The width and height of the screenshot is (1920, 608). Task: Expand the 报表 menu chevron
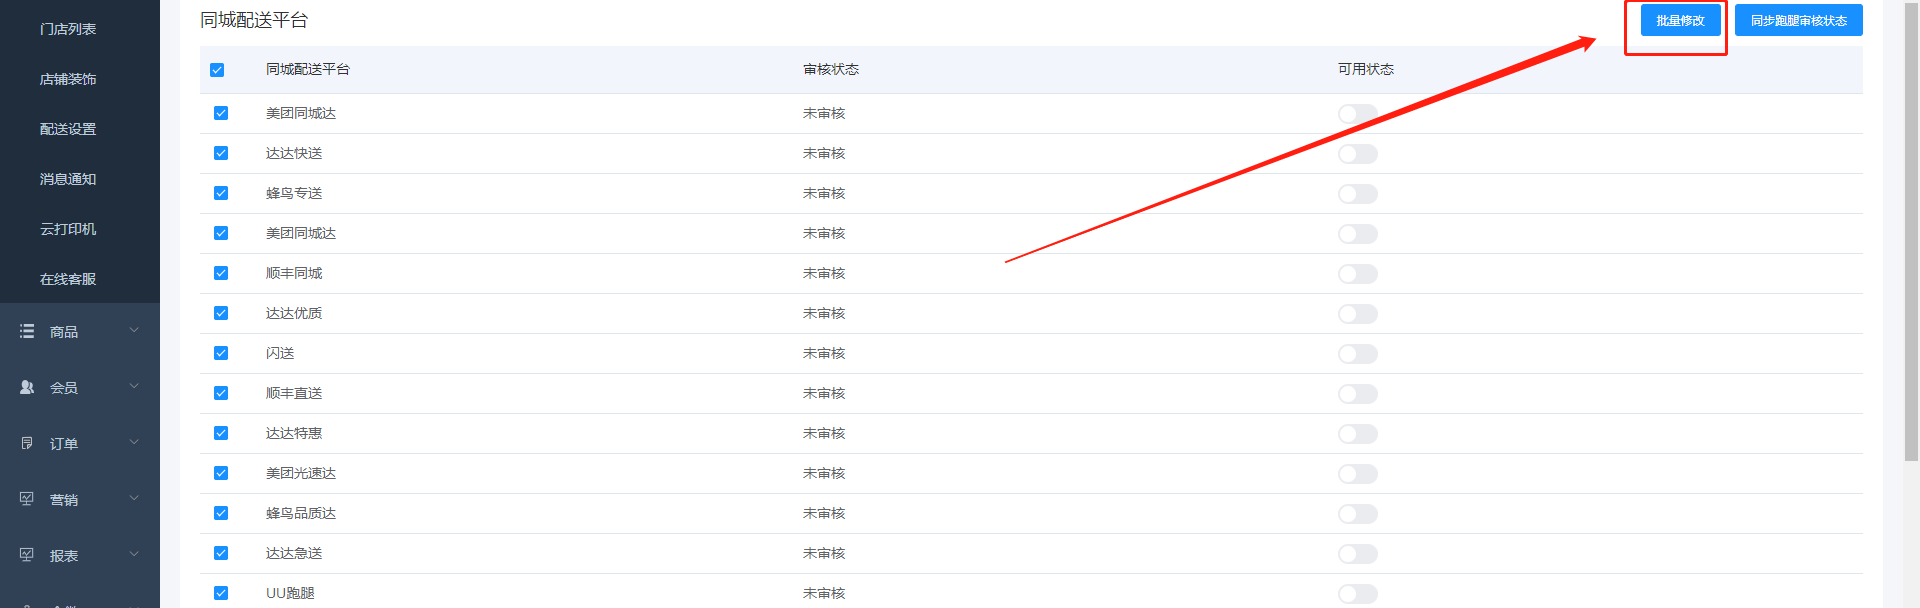click(x=134, y=555)
